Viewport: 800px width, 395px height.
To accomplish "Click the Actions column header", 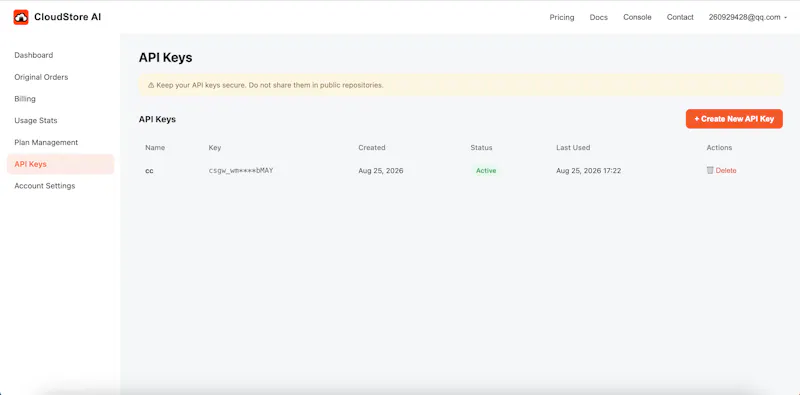I will click(x=719, y=147).
